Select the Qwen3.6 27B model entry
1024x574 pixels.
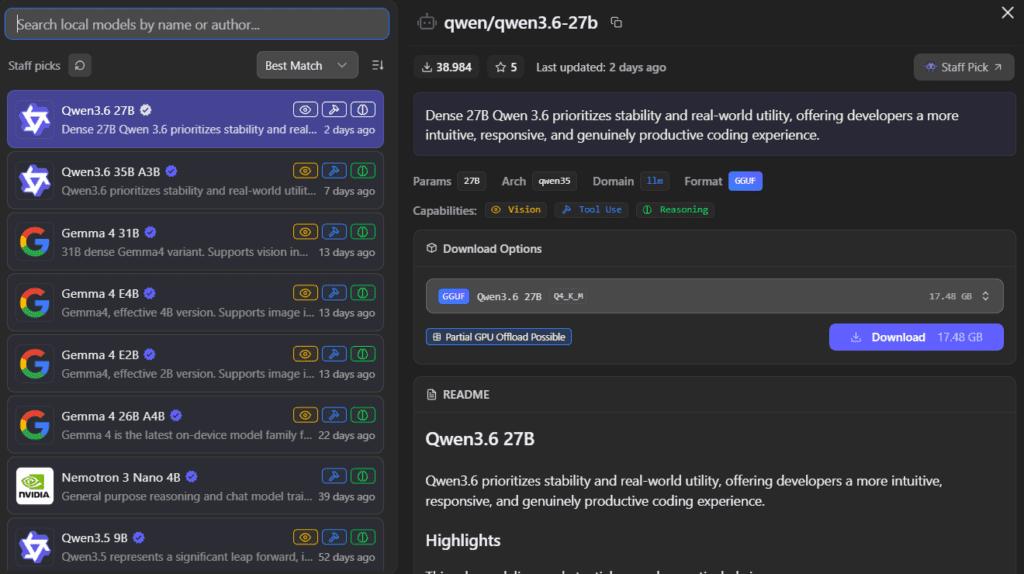195,120
